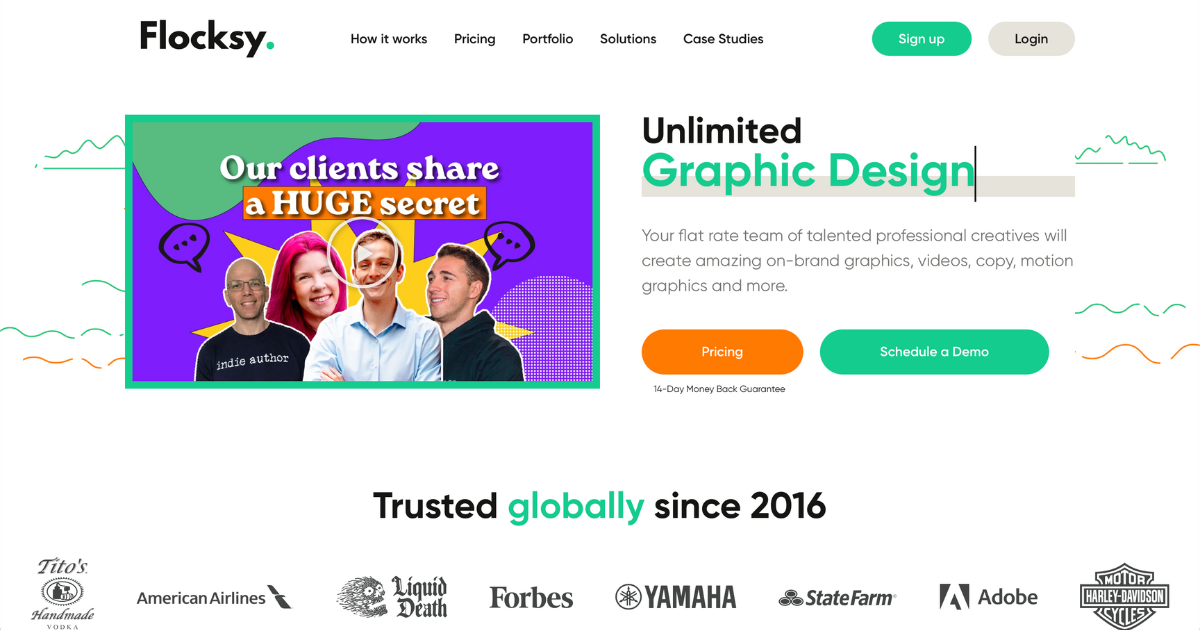Click Schedule a Demo button

click(x=934, y=352)
